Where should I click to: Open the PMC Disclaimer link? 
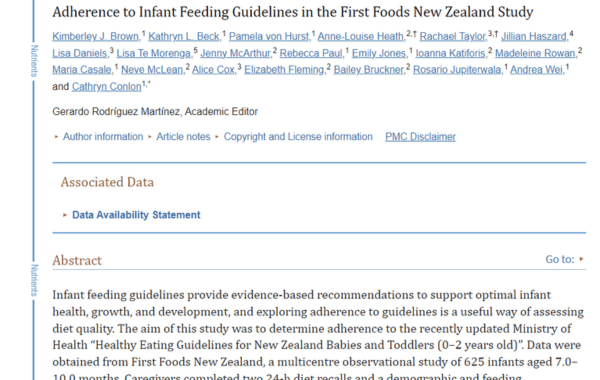pyautogui.click(x=420, y=137)
